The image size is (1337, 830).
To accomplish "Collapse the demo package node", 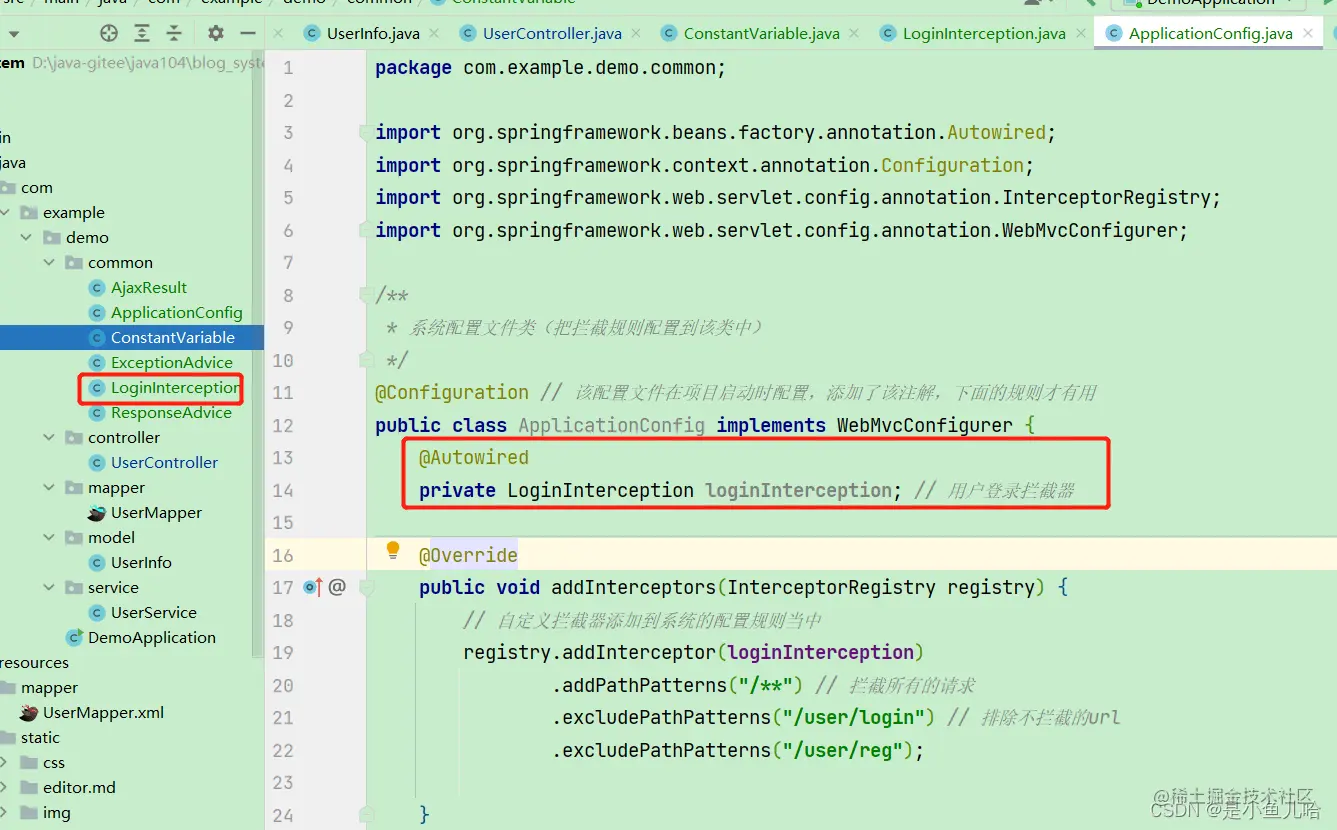I will (x=27, y=237).
